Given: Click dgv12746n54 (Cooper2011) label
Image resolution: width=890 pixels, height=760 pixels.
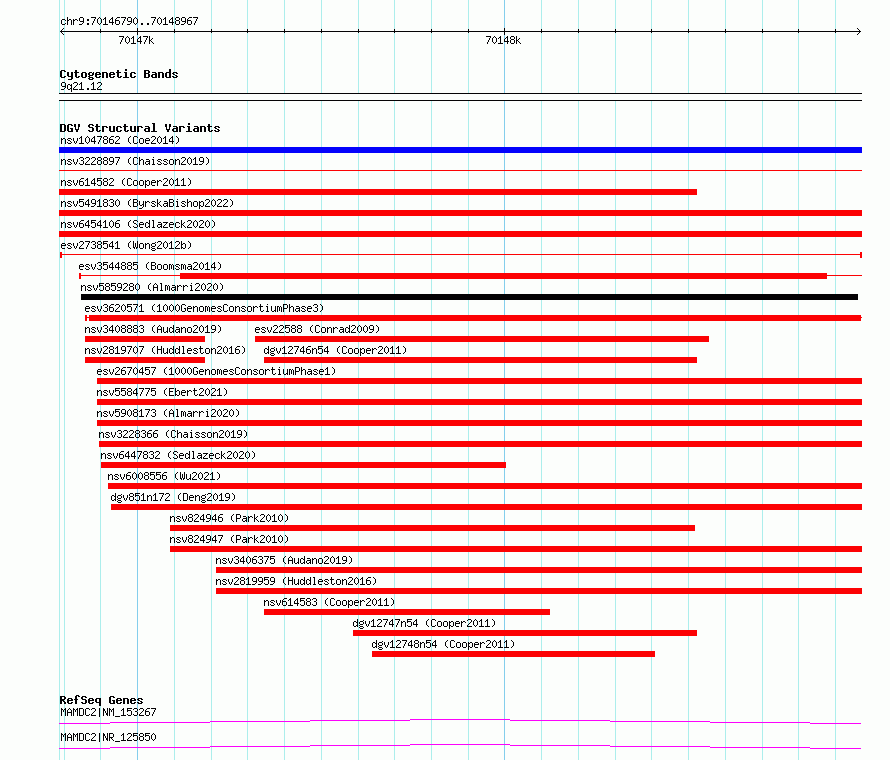Looking at the screenshot, I should tap(335, 350).
